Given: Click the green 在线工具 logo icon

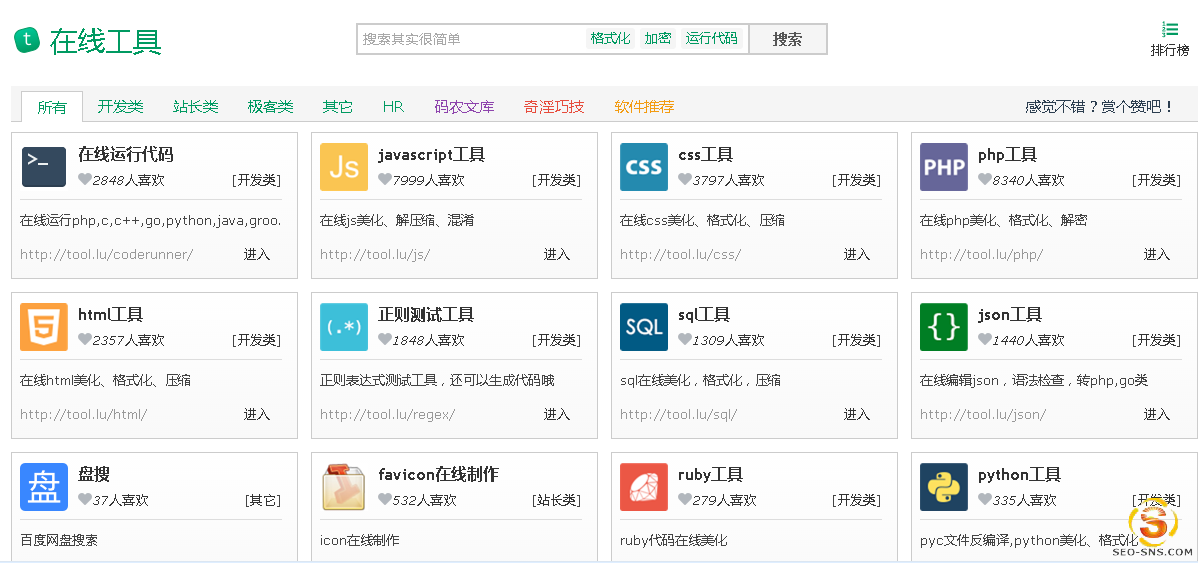Looking at the screenshot, I should pyautogui.click(x=27, y=40).
